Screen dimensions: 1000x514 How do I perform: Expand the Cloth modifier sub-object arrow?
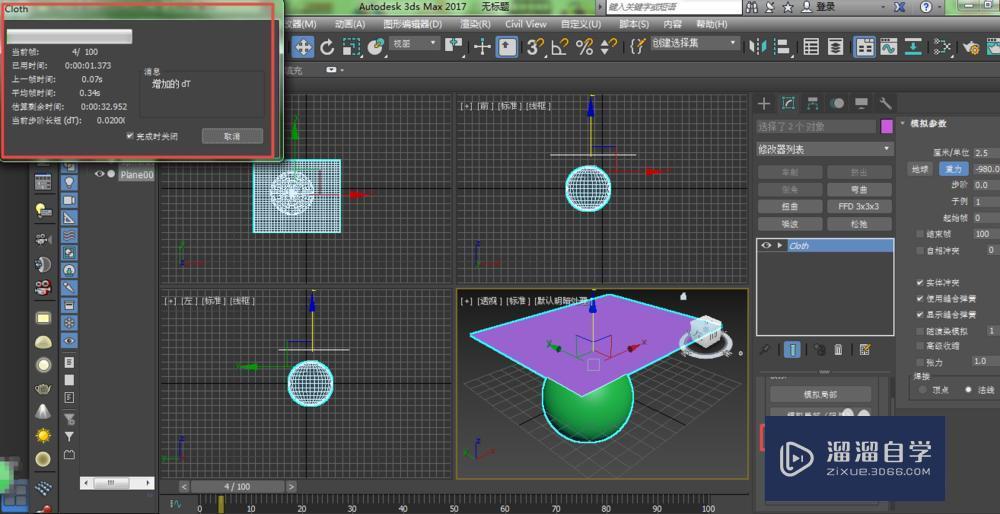point(779,245)
